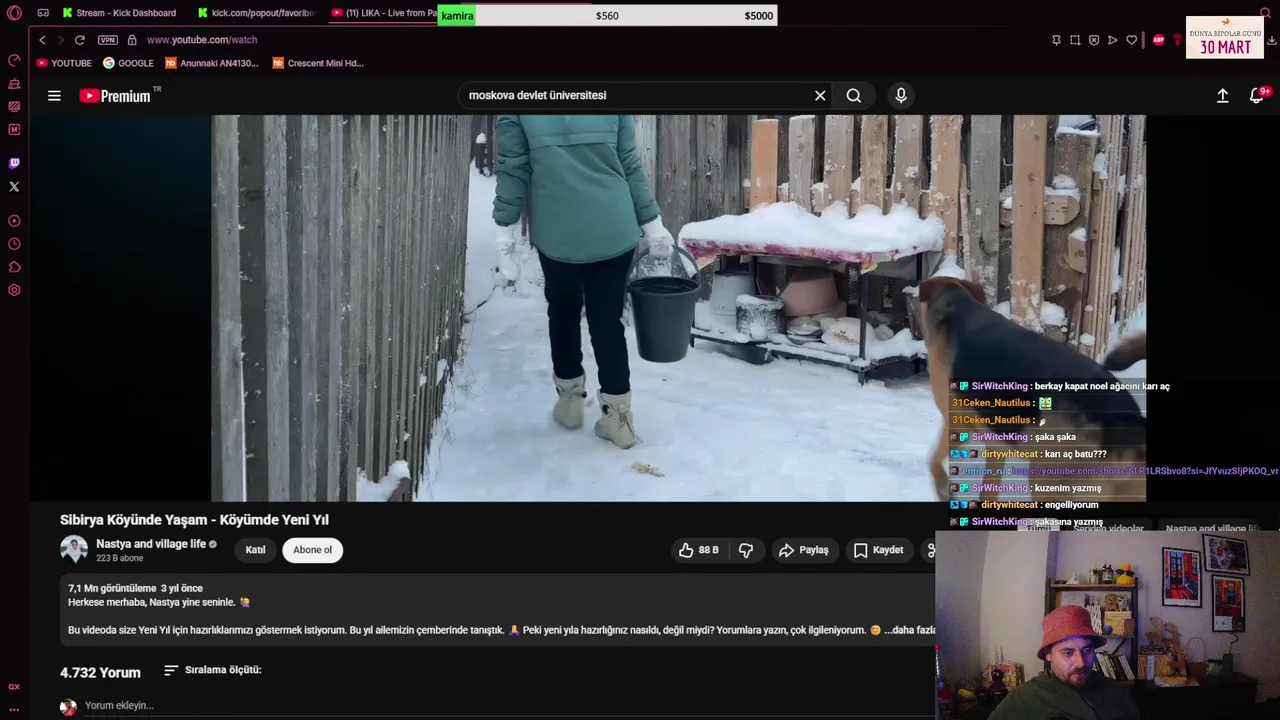
Task: Click the '4.732 Yorum' comments count
Action: point(100,672)
